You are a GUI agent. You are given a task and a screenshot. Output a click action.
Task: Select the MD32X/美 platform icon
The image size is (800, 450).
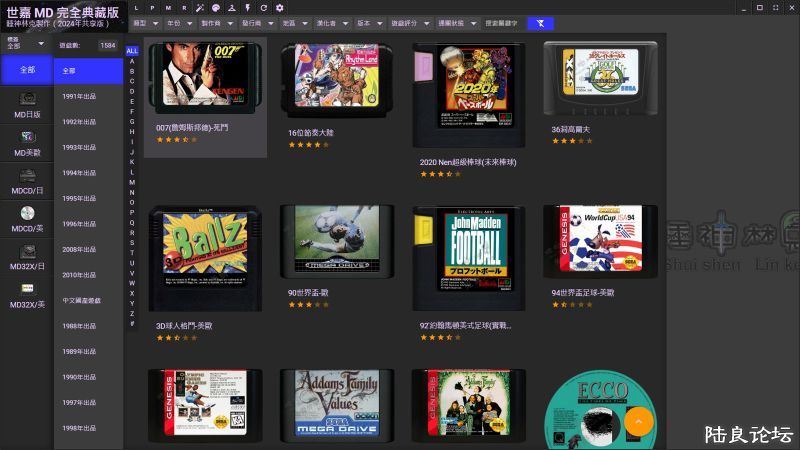point(27,289)
